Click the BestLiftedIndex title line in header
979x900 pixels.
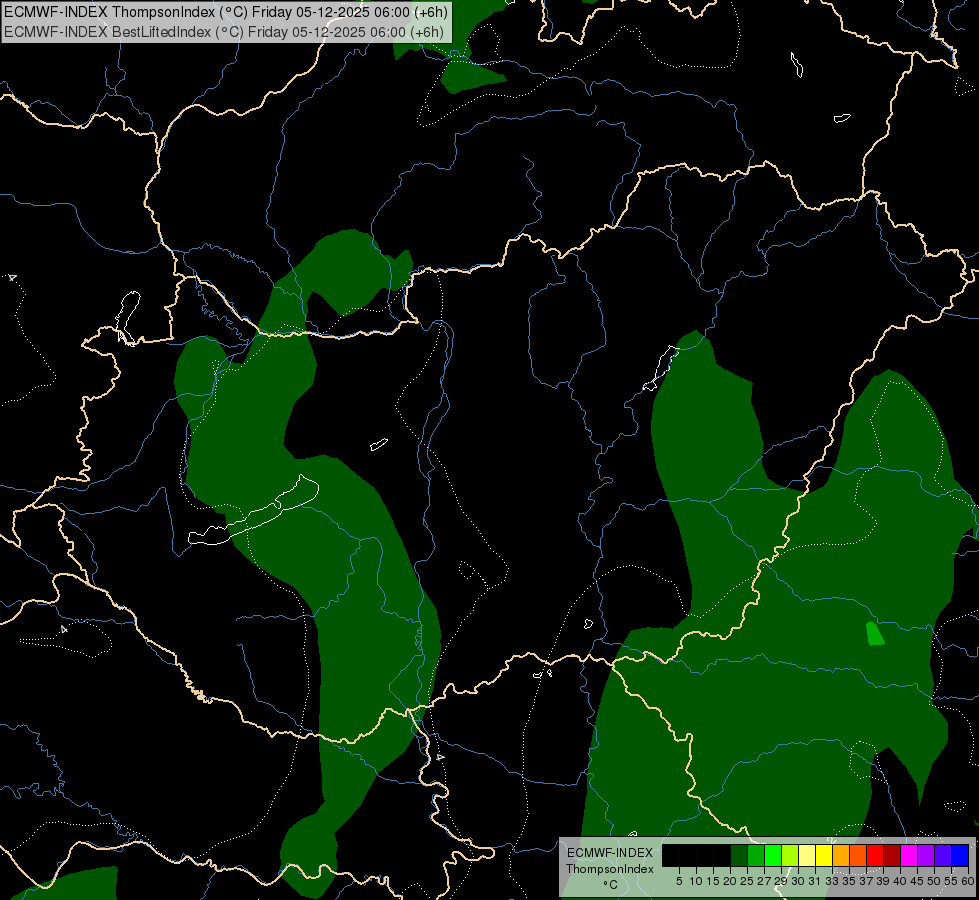tap(224, 32)
